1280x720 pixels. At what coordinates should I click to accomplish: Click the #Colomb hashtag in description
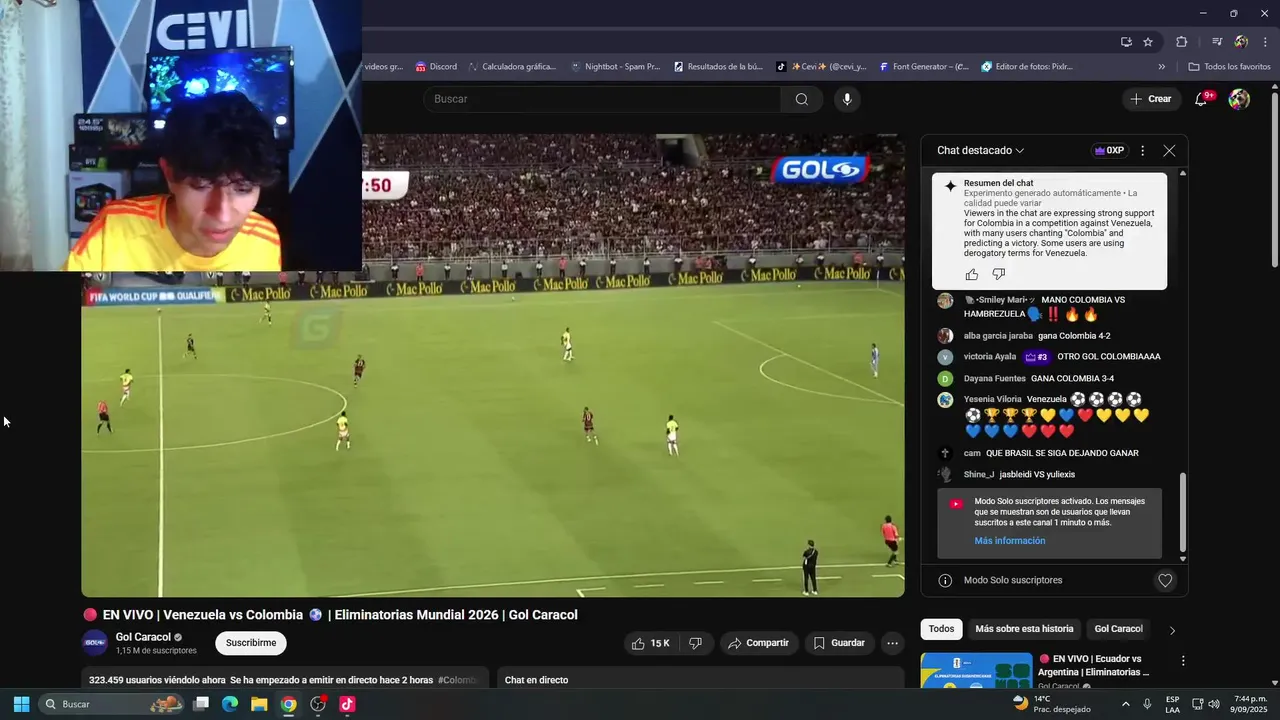(x=458, y=680)
